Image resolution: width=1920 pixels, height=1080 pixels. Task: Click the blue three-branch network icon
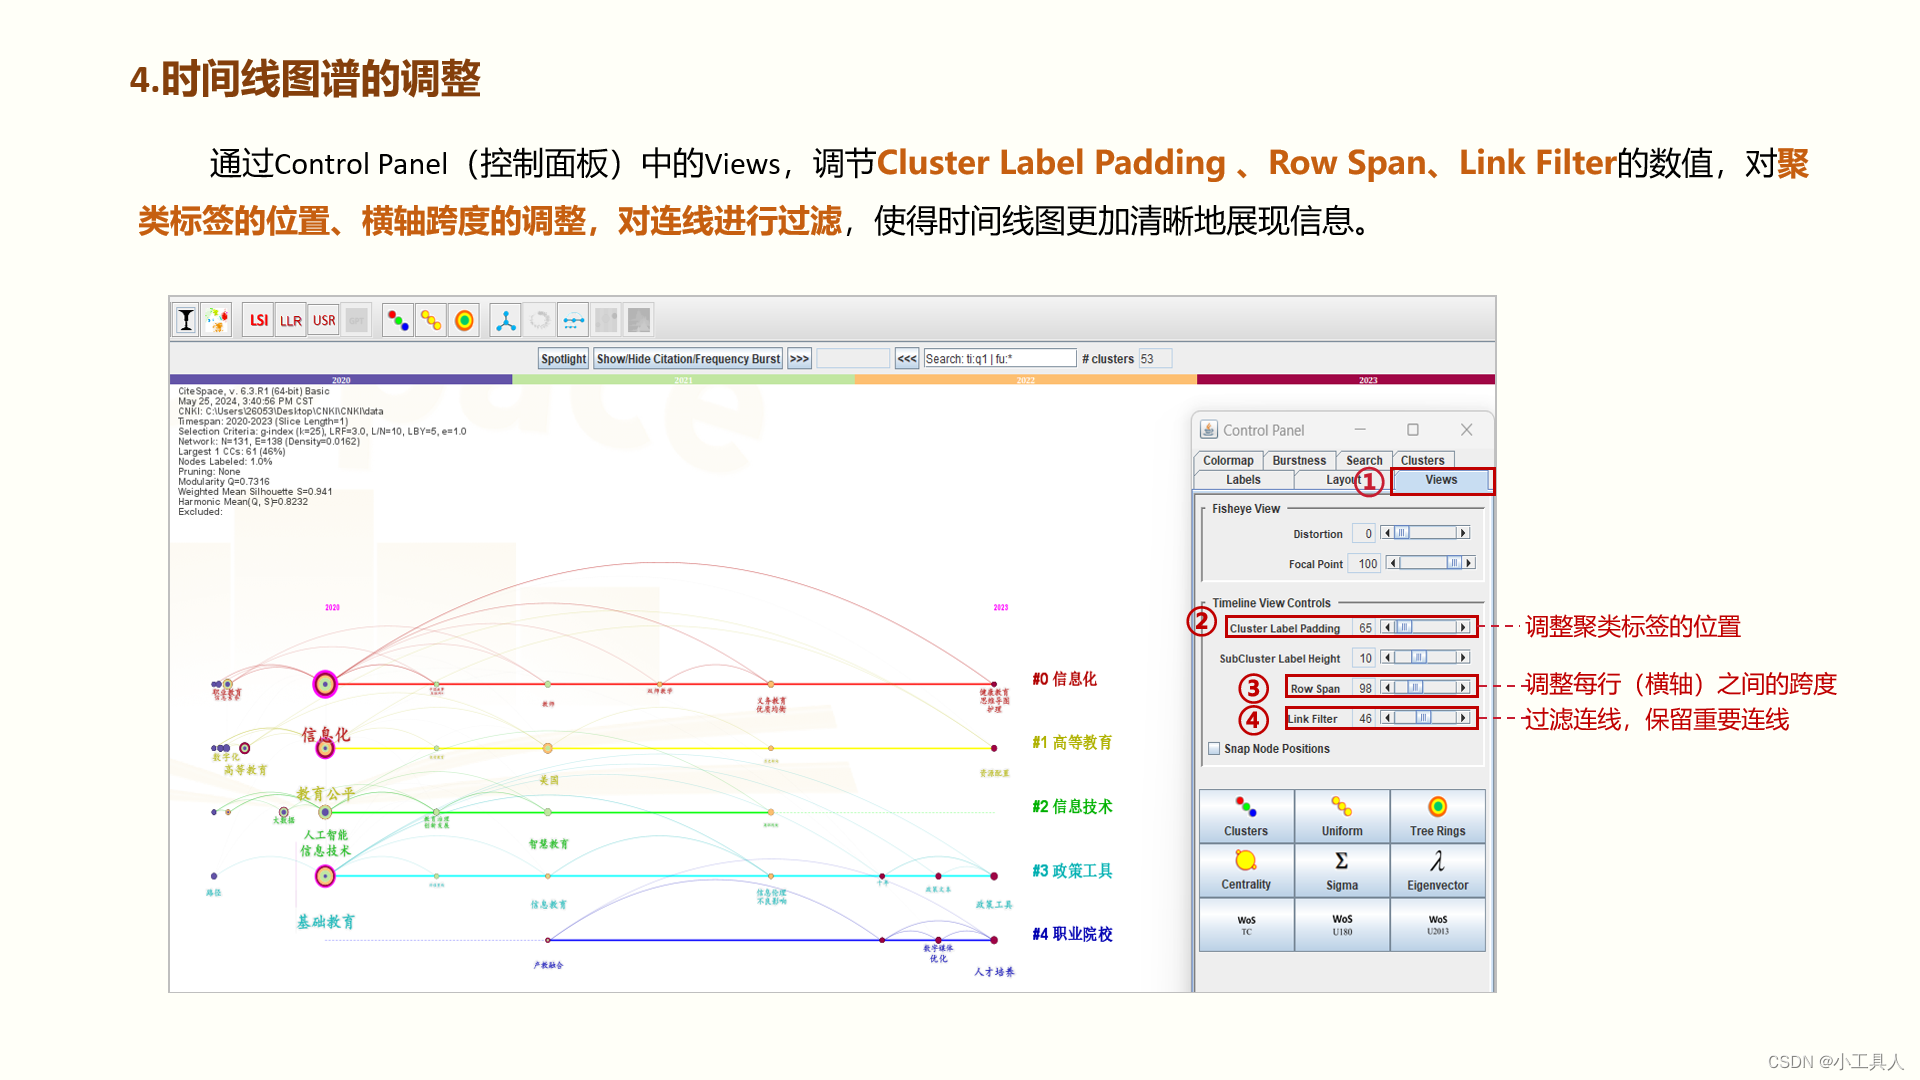click(x=506, y=320)
